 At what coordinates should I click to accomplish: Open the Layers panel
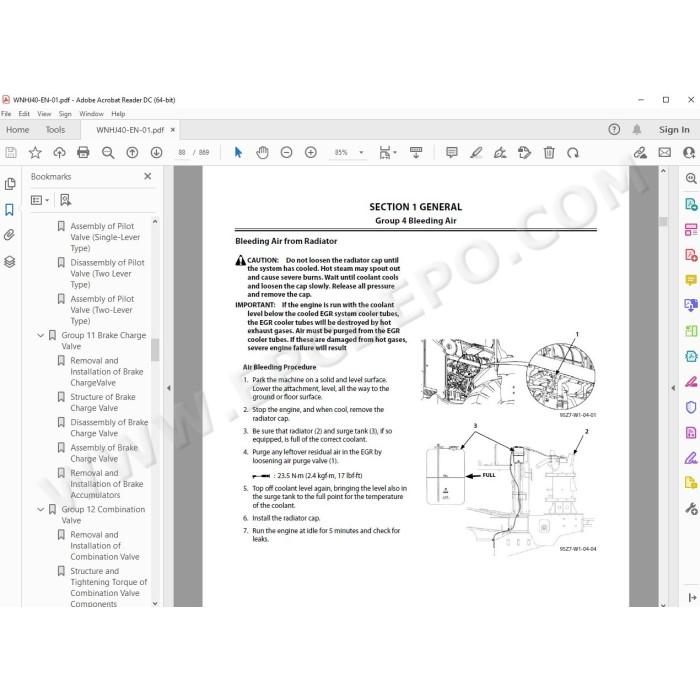(x=10, y=262)
